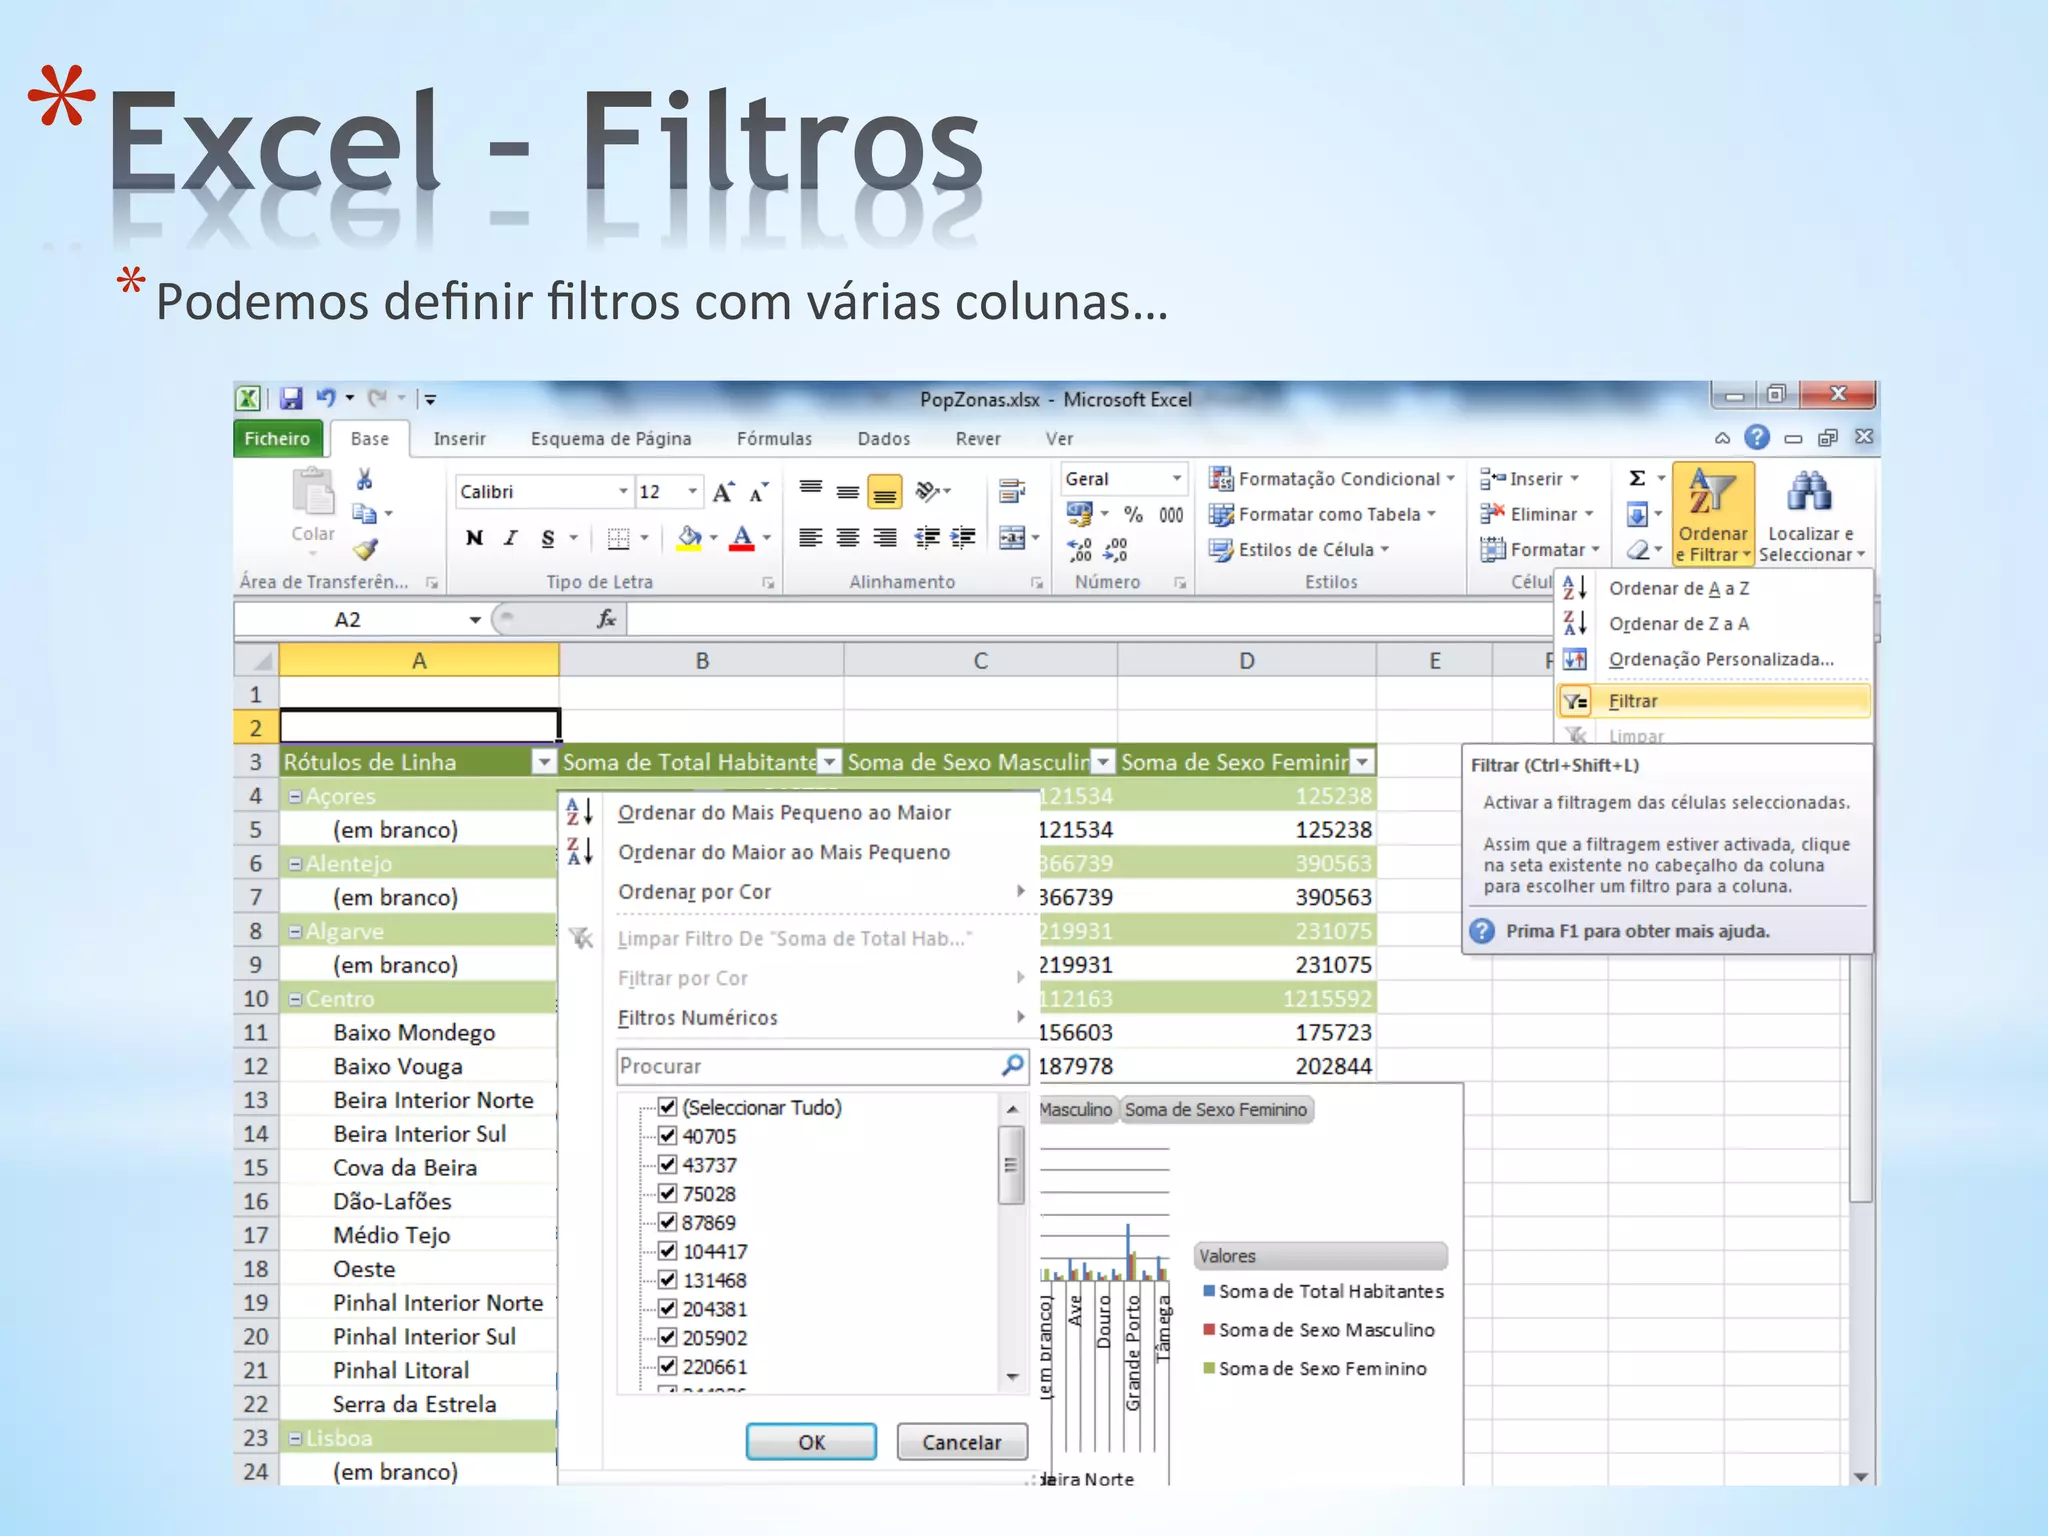This screenshot has width=2048, height=1536.
Task: Uncheck the 75028 value checkbox
Action: (668, 1193)
